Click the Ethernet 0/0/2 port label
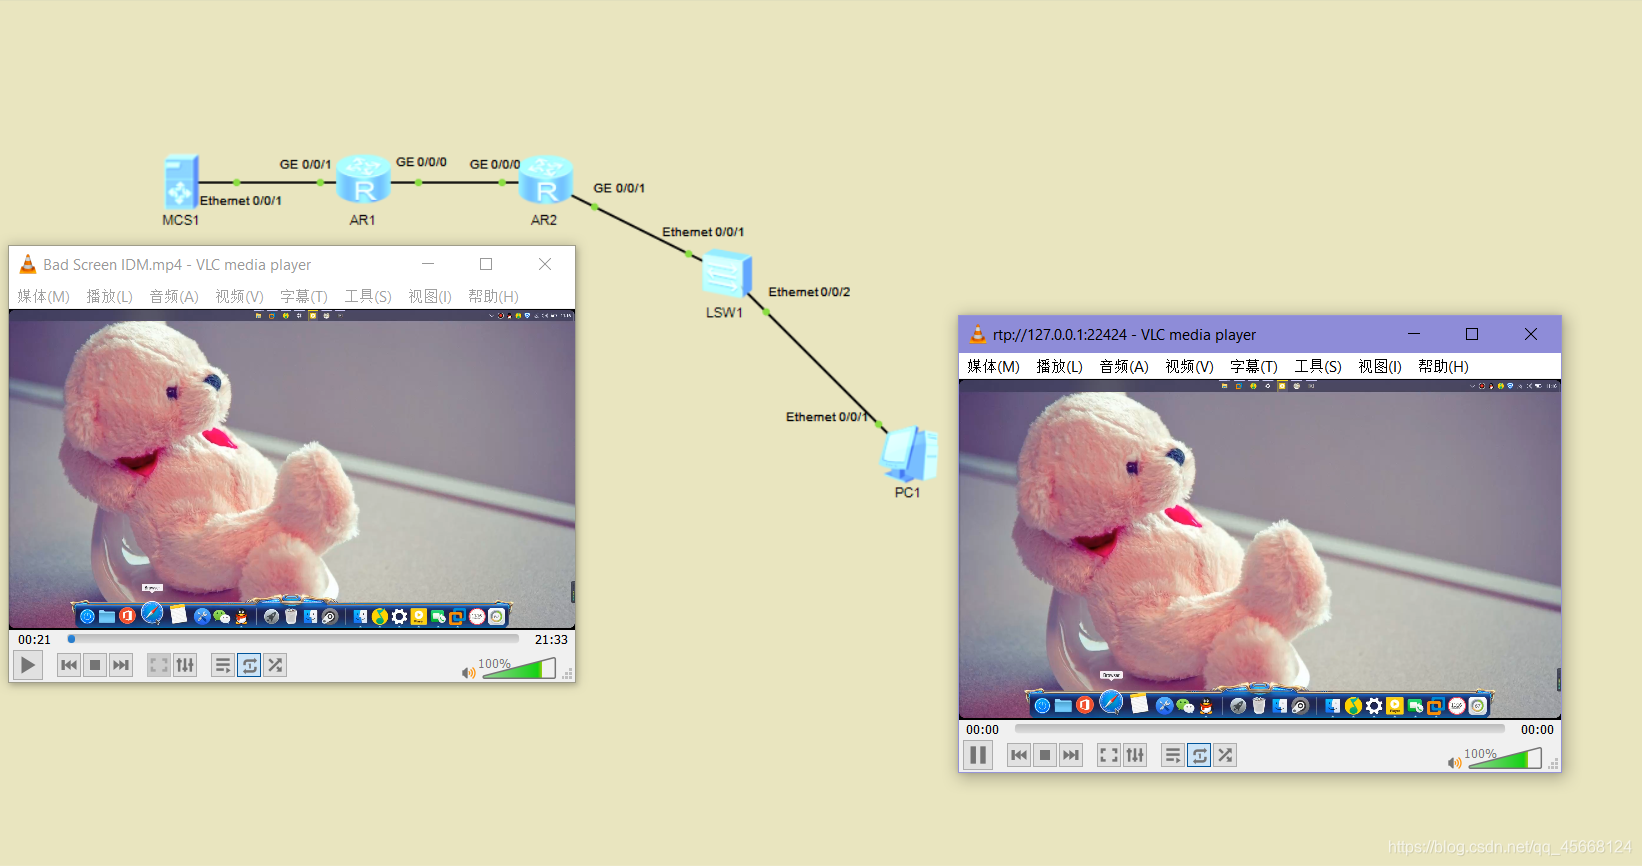Image resolution: width=1642 pixels, height=866 pixels. pos(809,292)
